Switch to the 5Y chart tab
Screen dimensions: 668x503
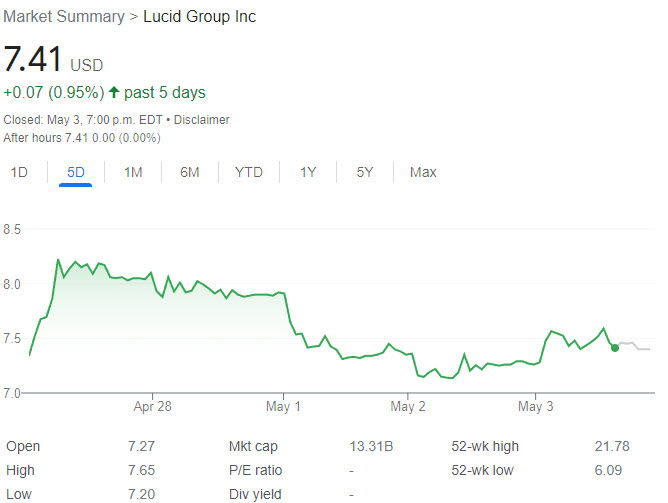(x=365, y=172)
